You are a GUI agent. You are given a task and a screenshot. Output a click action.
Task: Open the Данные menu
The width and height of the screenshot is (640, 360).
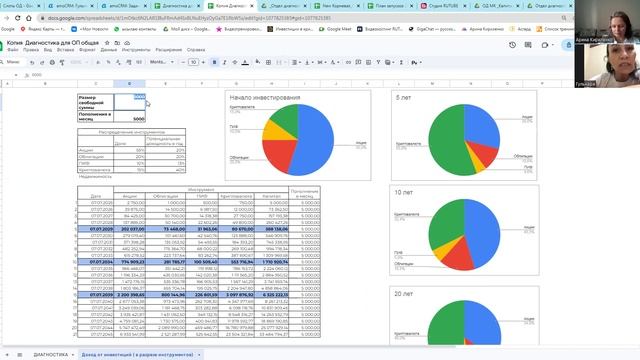tap(109, 49)
